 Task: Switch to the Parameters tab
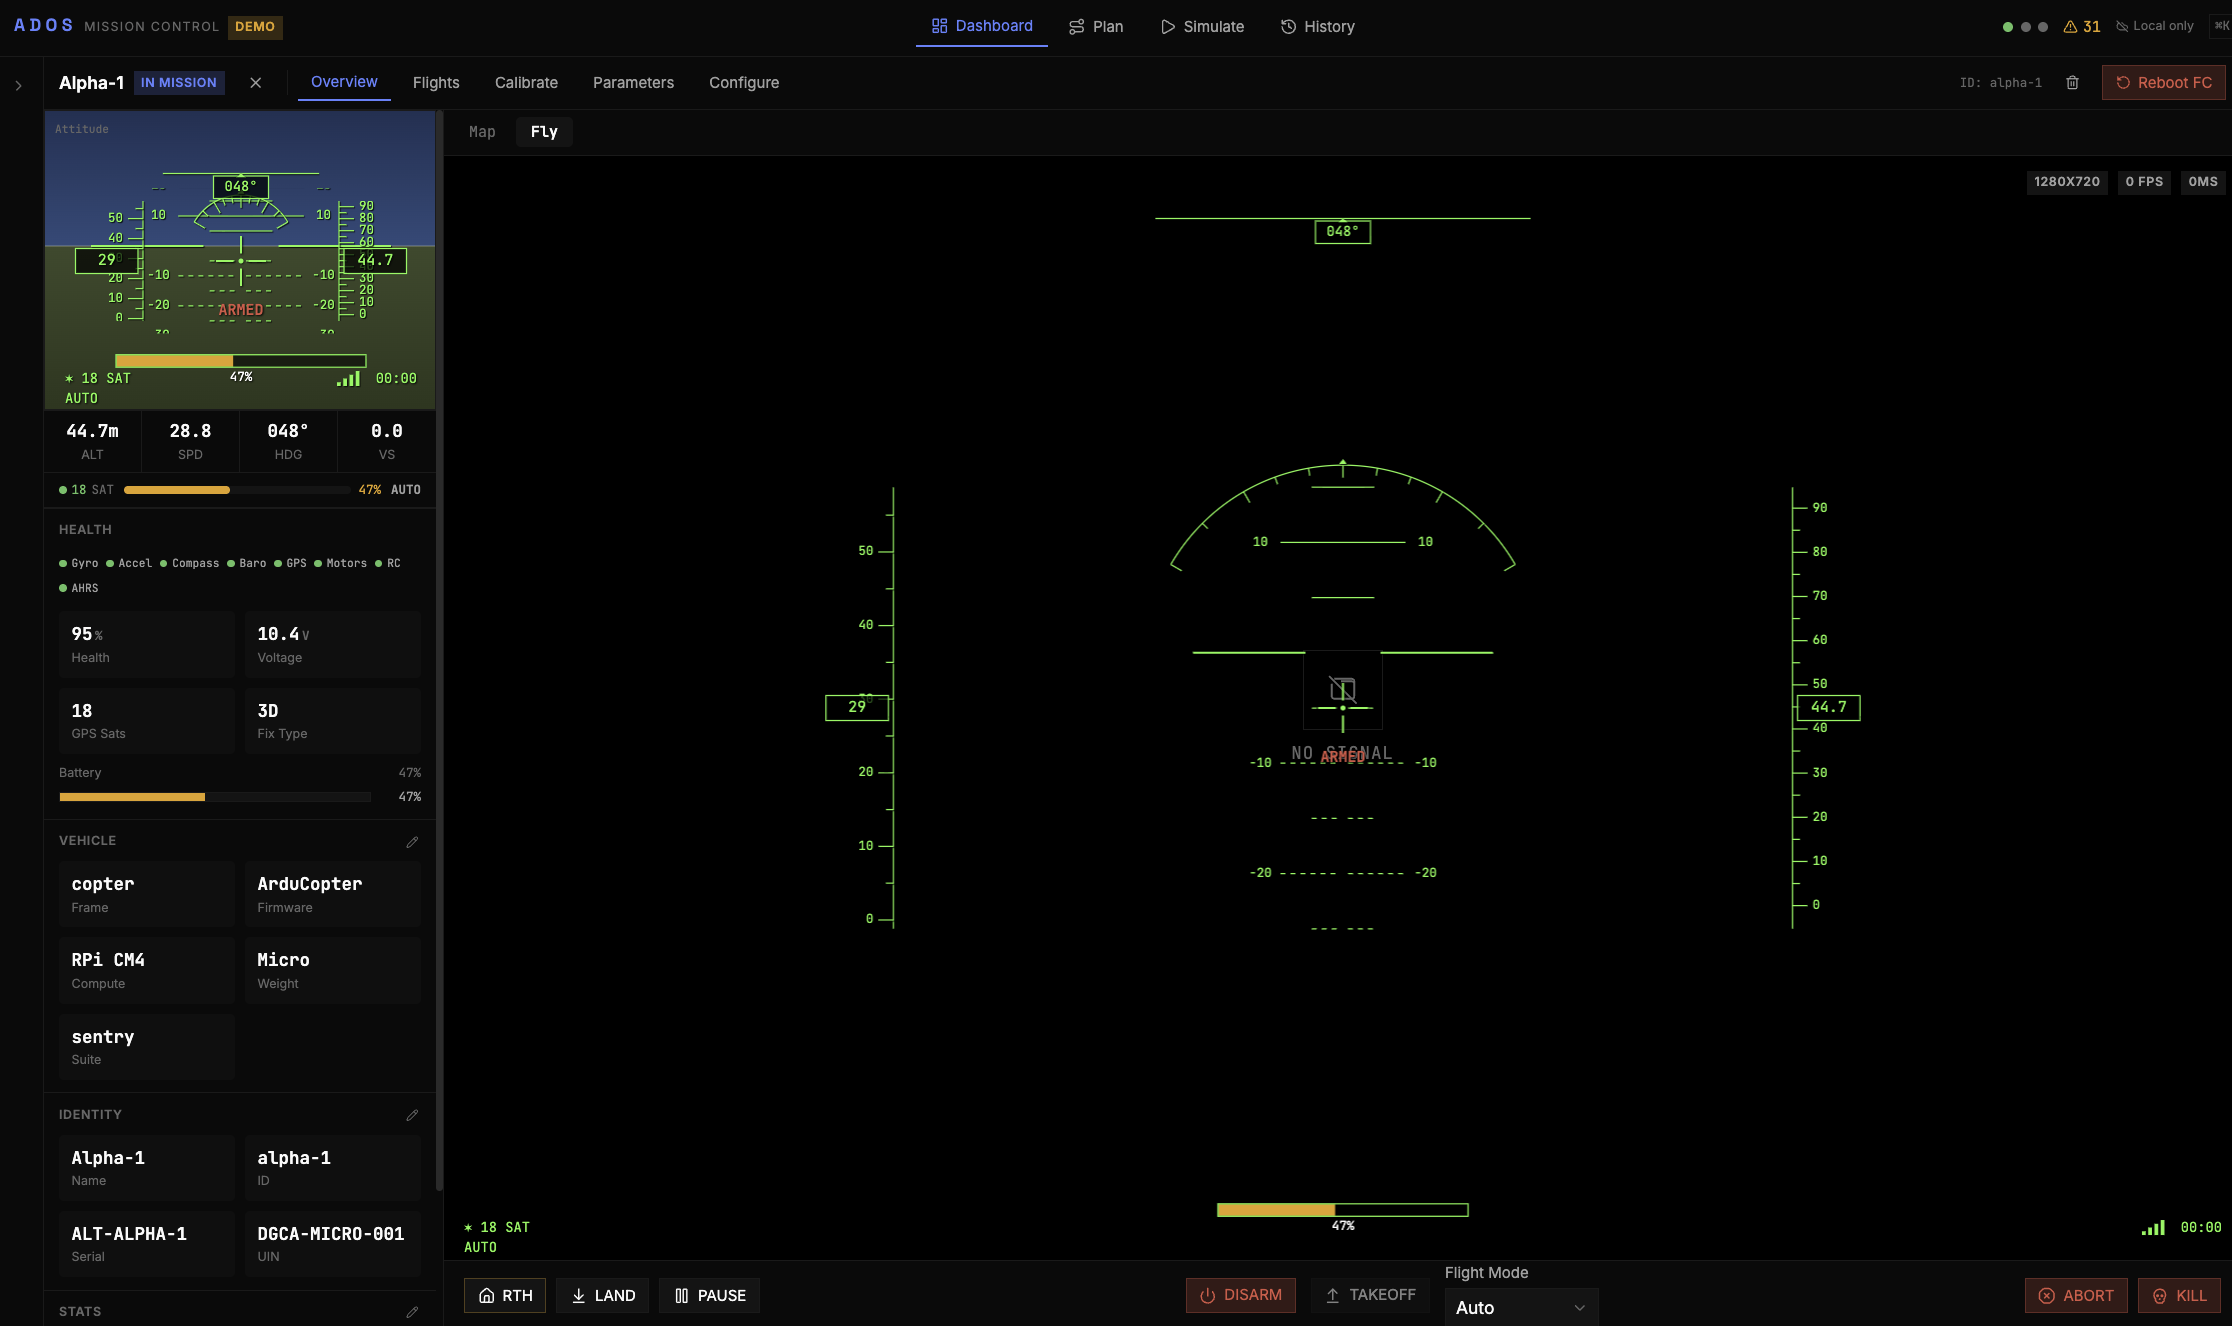pos(633,82)
